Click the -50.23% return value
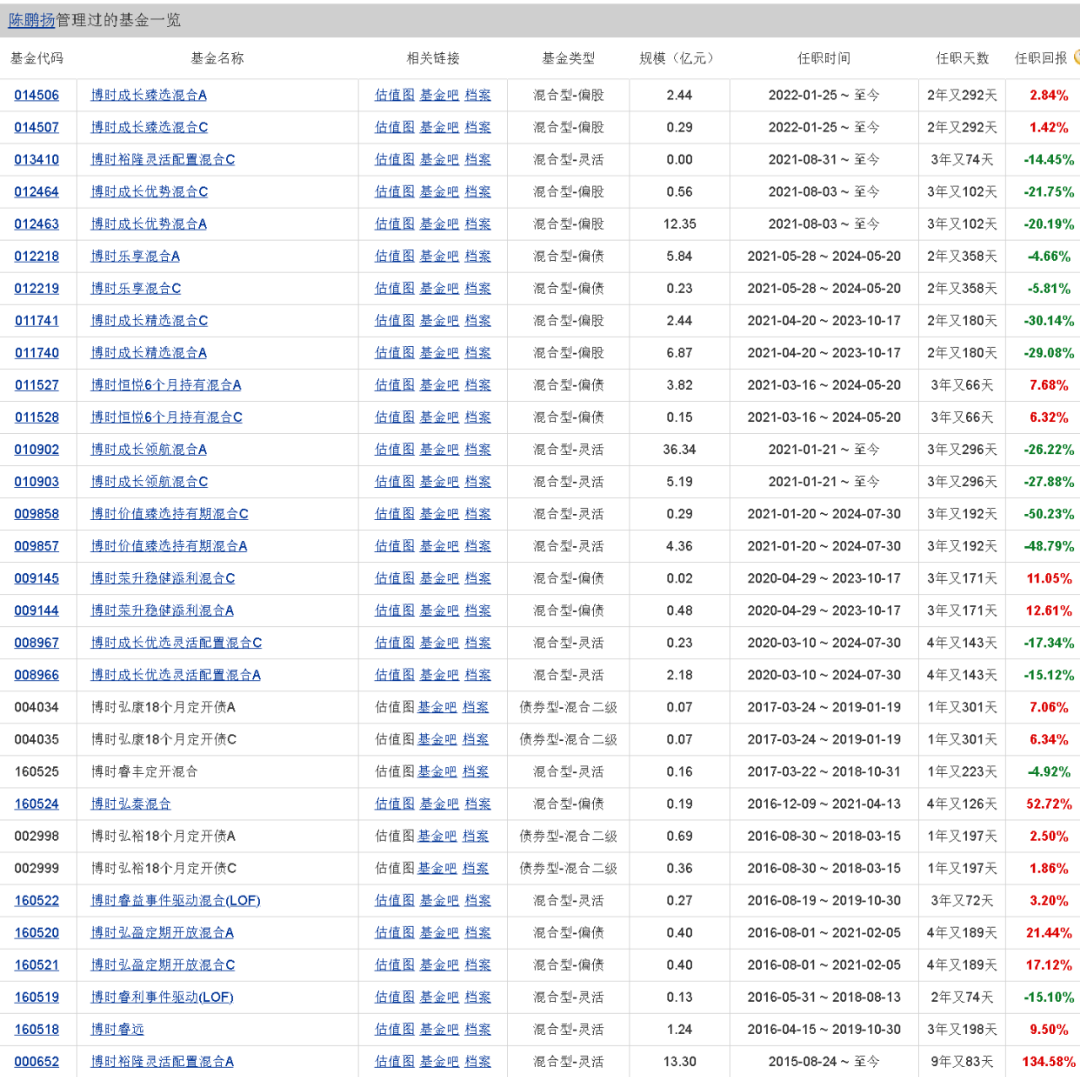Viewport: 1080px width, 1077px height. tap(1048, 514)
